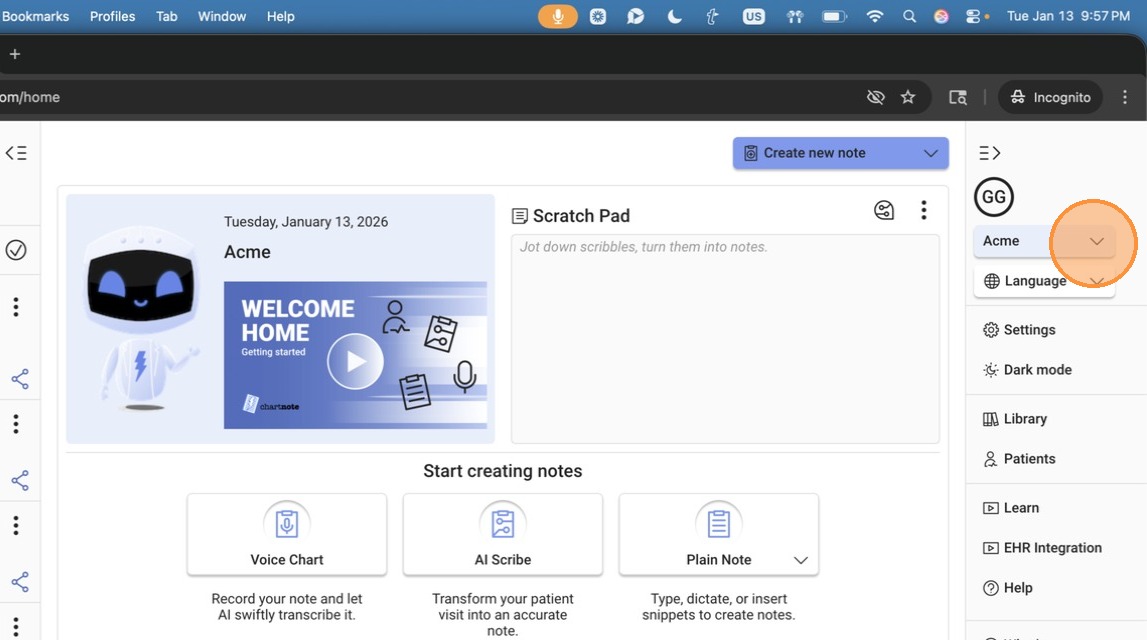Open the Library section

(x=1015, y=419)
